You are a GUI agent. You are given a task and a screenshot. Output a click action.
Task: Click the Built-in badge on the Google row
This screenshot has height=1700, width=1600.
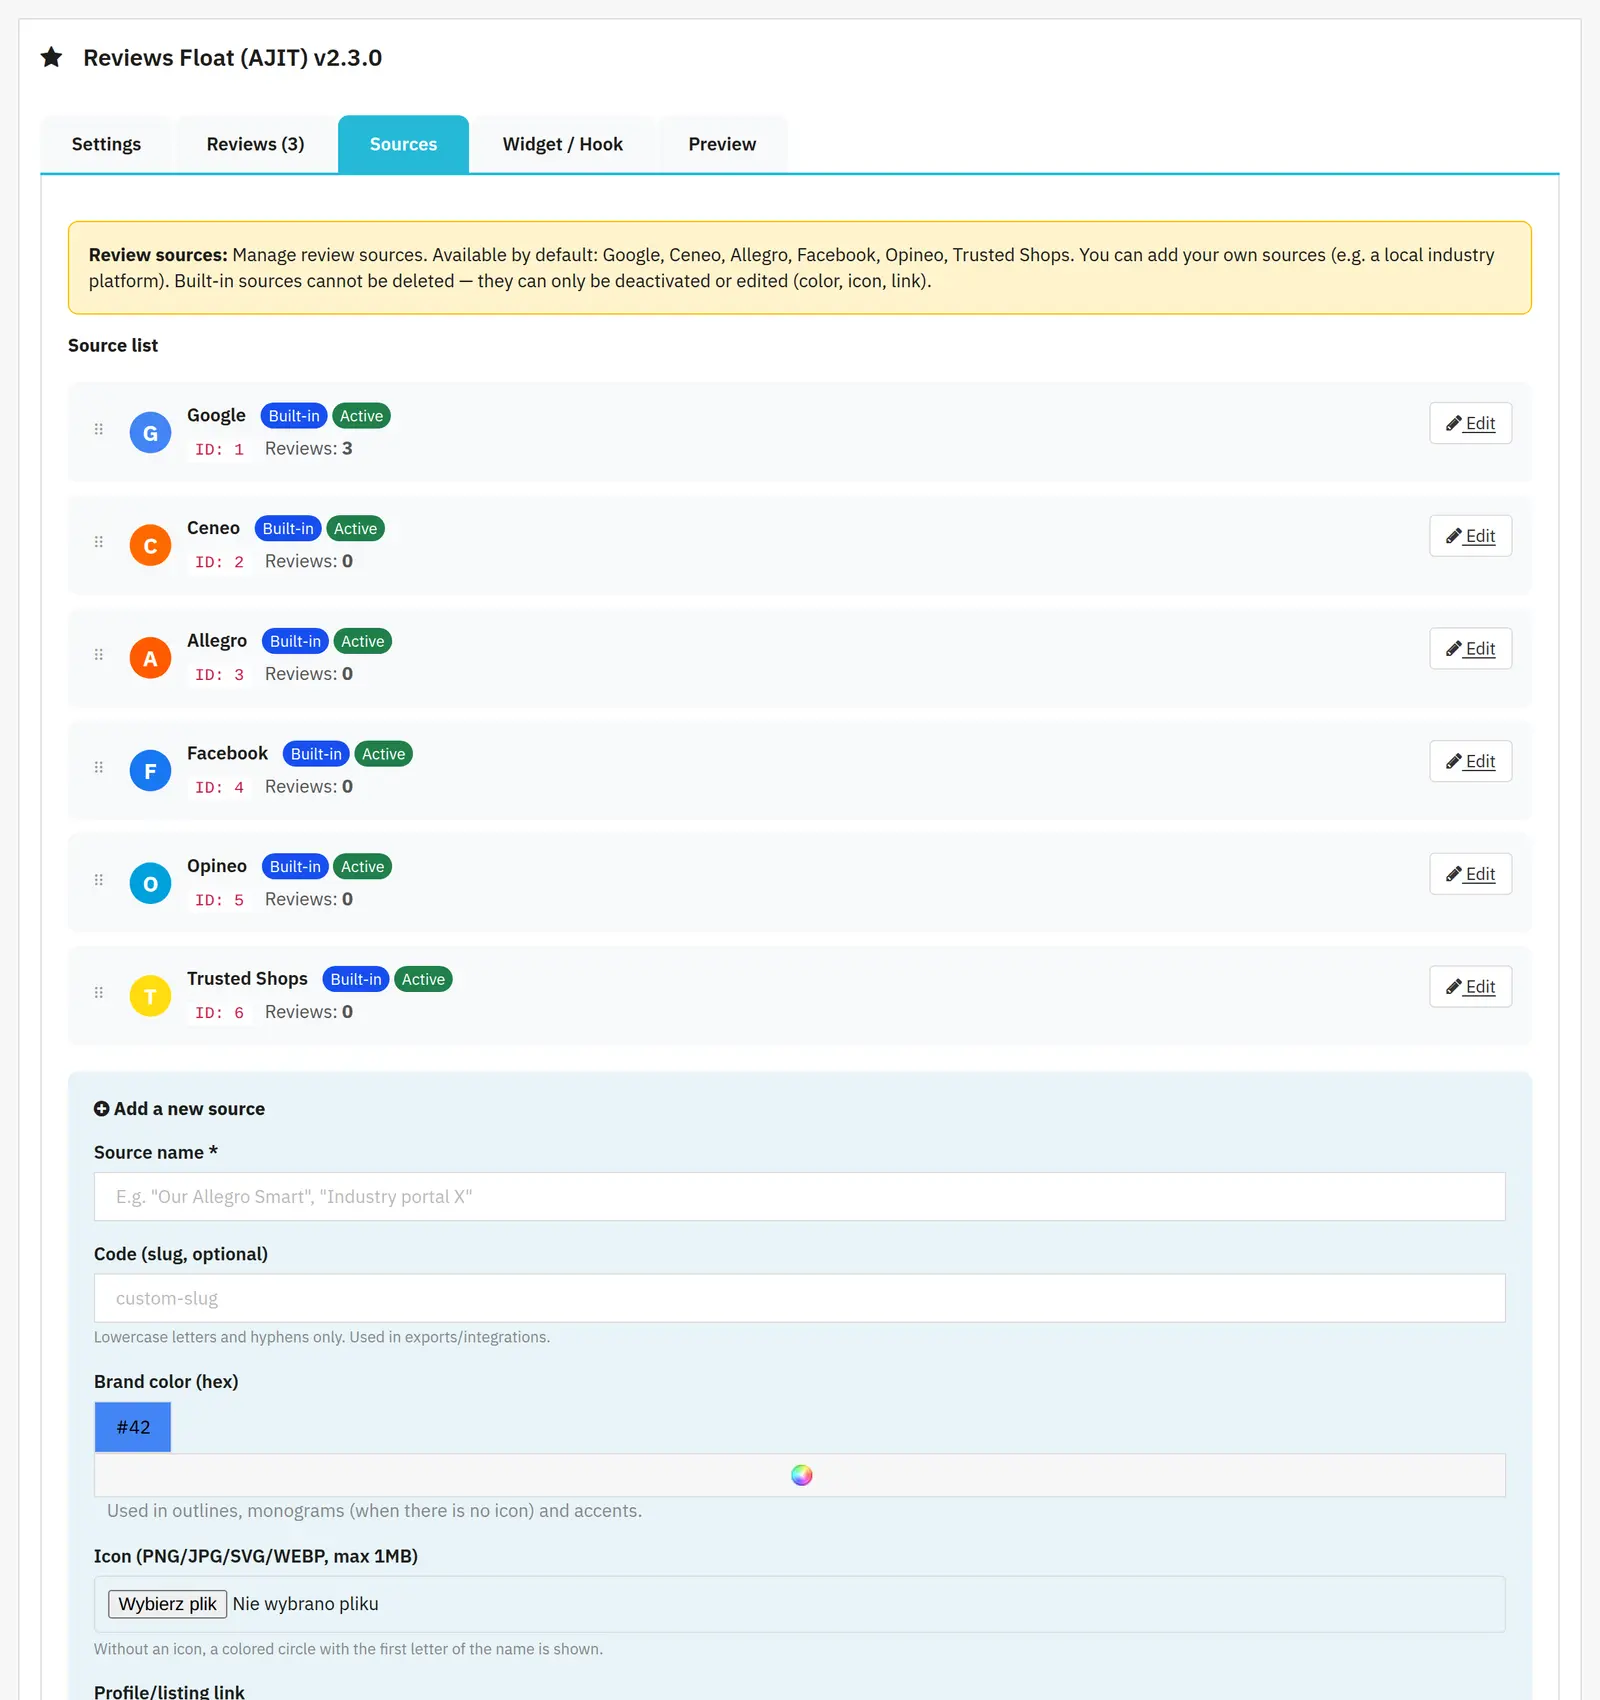pyautogui.click(x=294, y=416)
